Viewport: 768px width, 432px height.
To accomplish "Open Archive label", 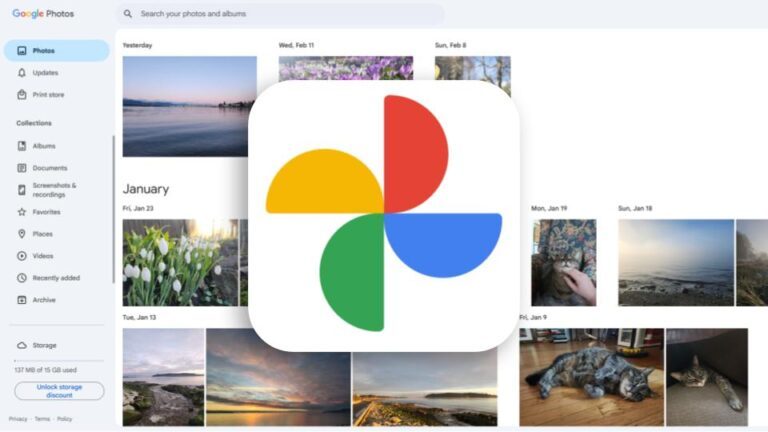I will pyautogui.click(x=44, y=300).
